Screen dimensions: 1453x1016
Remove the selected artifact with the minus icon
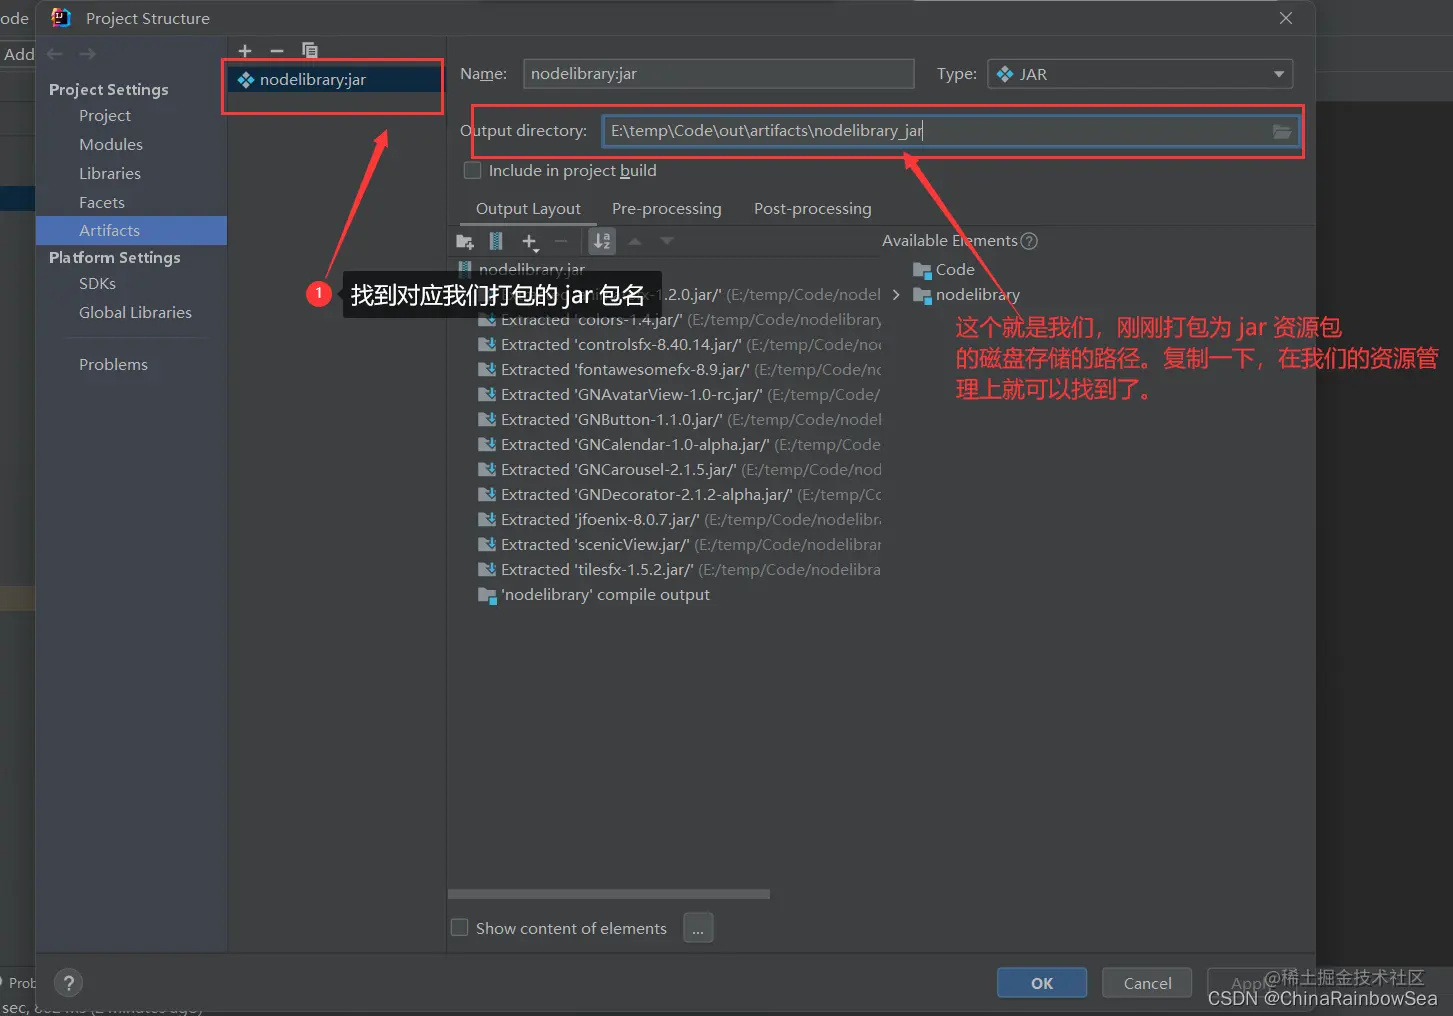pyautogui.click(x=277, y=50)
